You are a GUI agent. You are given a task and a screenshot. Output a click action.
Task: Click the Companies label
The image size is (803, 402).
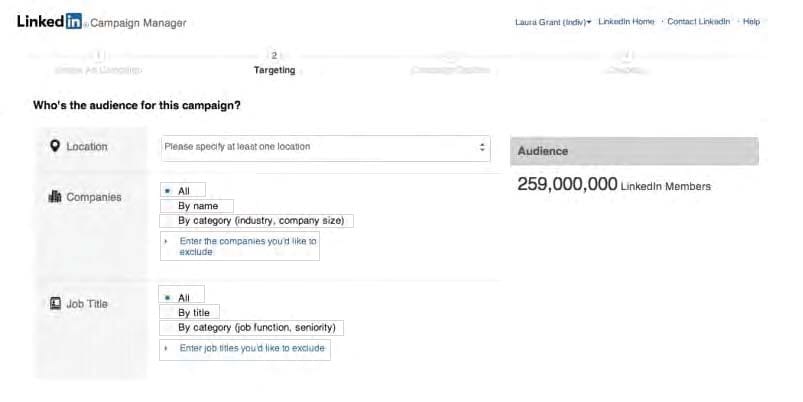pos(94,197)
